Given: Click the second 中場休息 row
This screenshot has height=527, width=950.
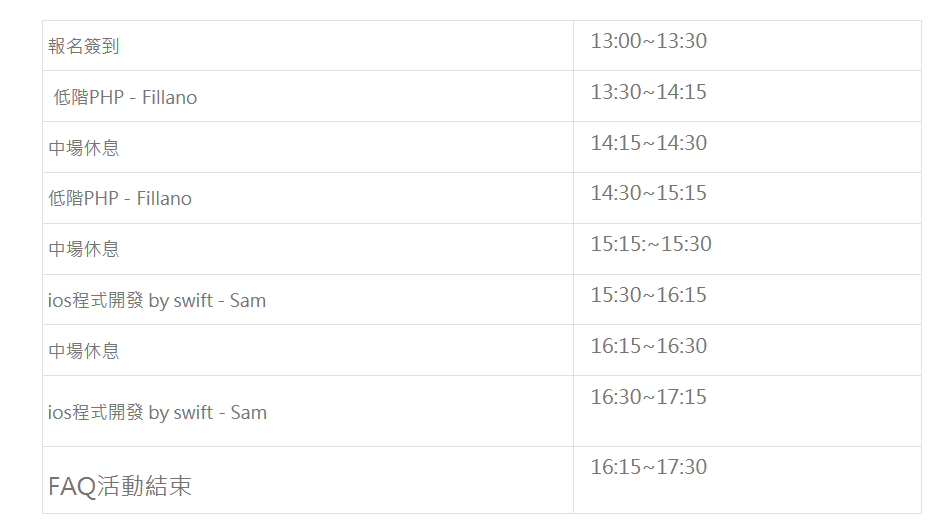Looking at the screenshot, I should point(308,249).
